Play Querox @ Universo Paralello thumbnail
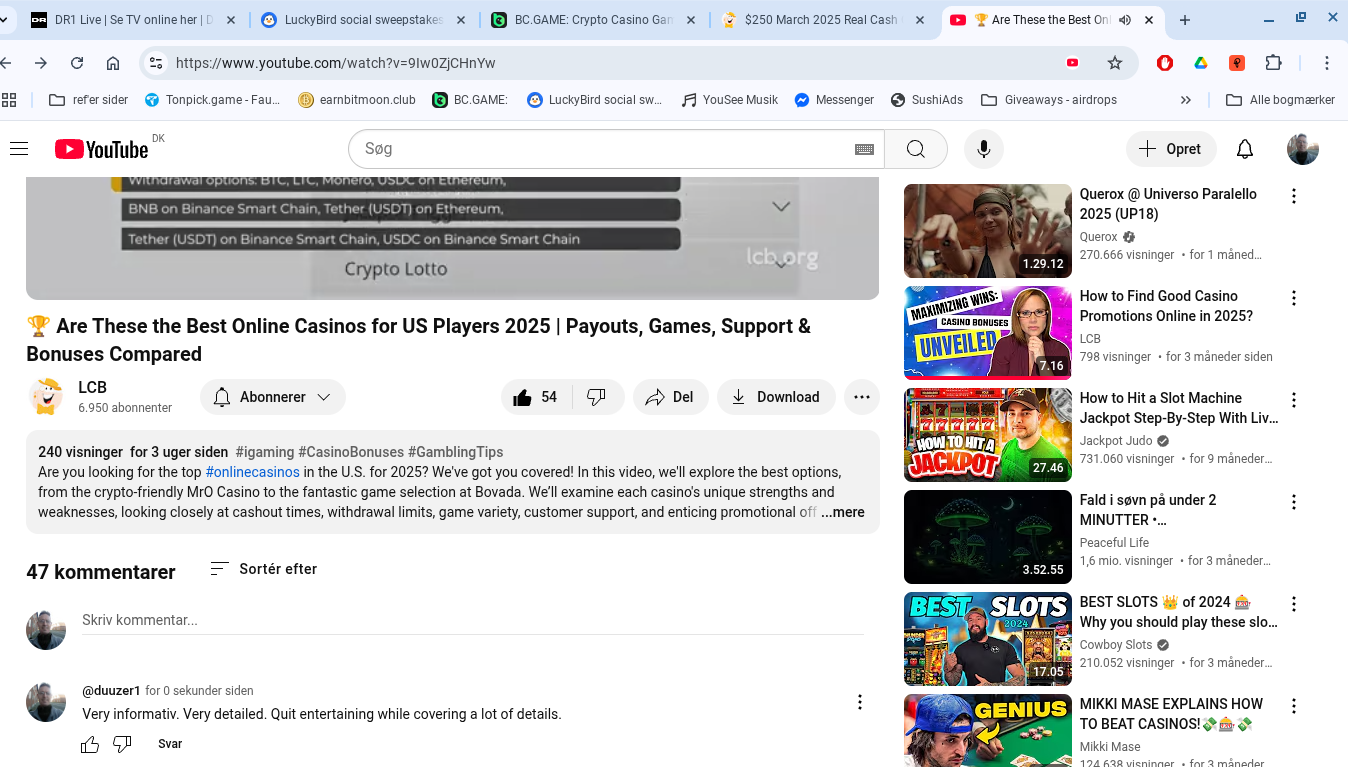The height and width of the screenshot is (767, 1348). coord(988,231)
